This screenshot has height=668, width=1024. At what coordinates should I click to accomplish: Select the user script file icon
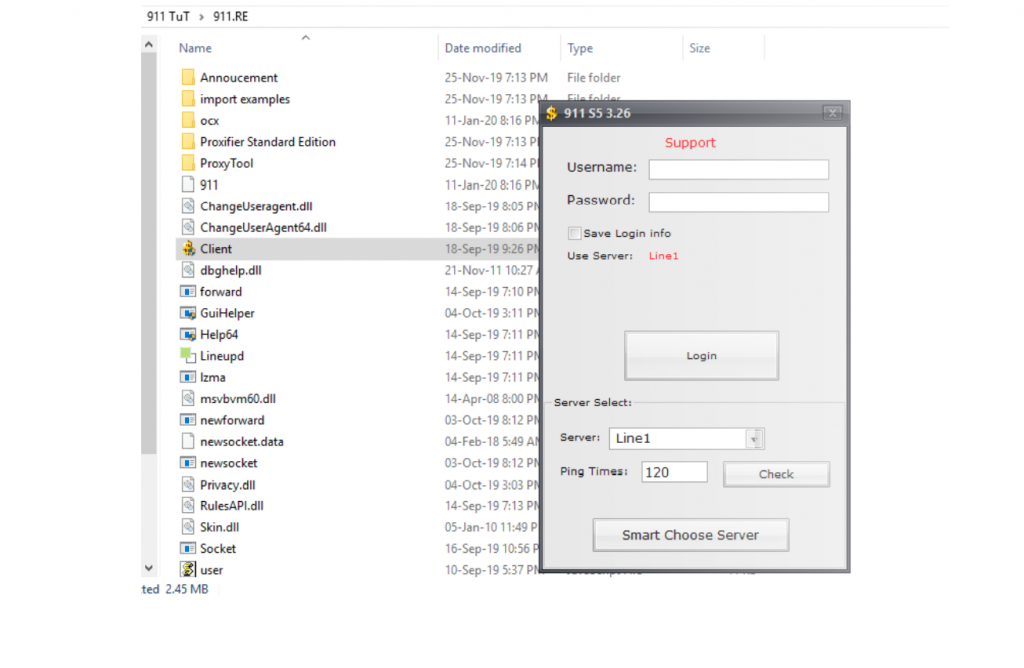(188, 569)
